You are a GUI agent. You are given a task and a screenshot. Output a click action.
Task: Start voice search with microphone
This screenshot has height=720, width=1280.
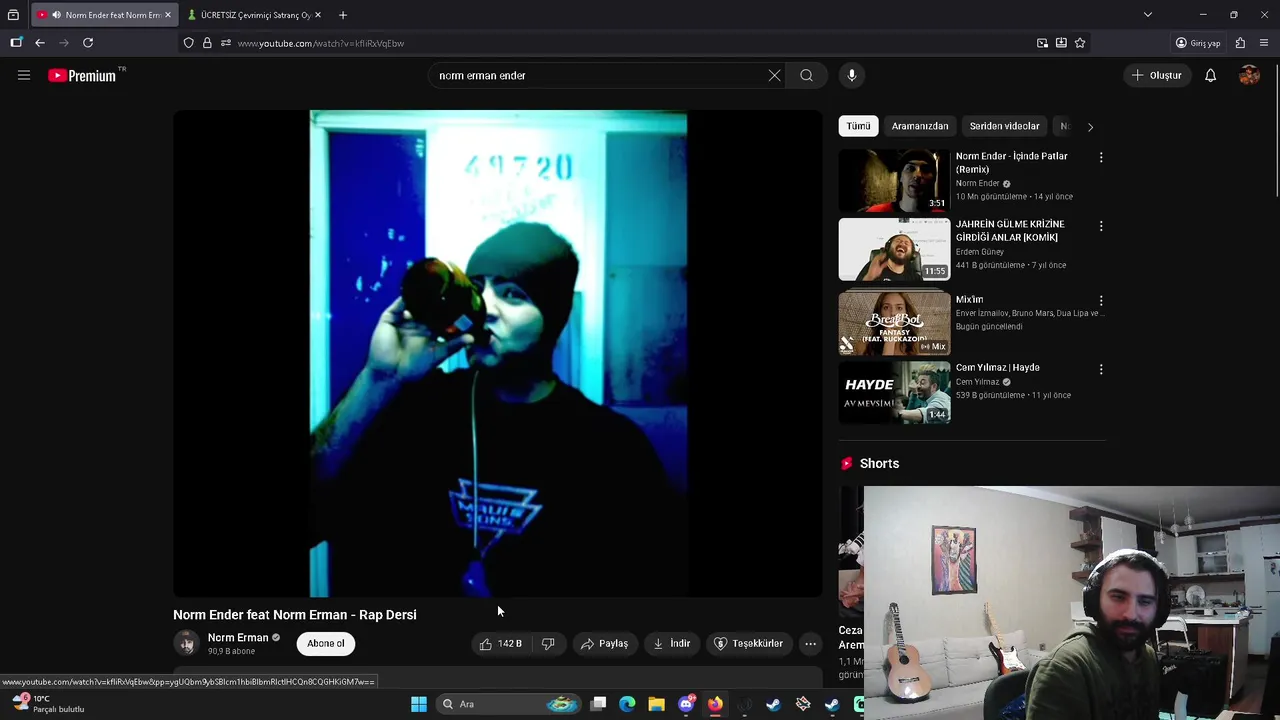(x=852, y=75)
